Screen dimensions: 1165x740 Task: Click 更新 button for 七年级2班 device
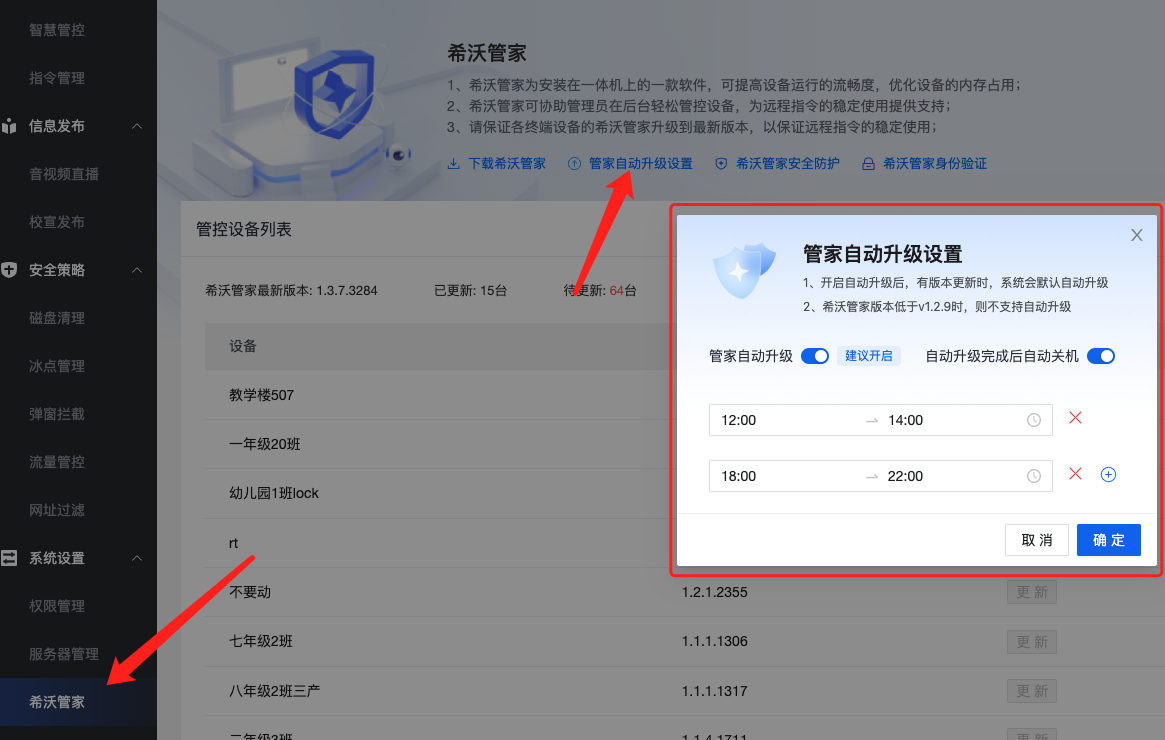[x=1032, y=642]
